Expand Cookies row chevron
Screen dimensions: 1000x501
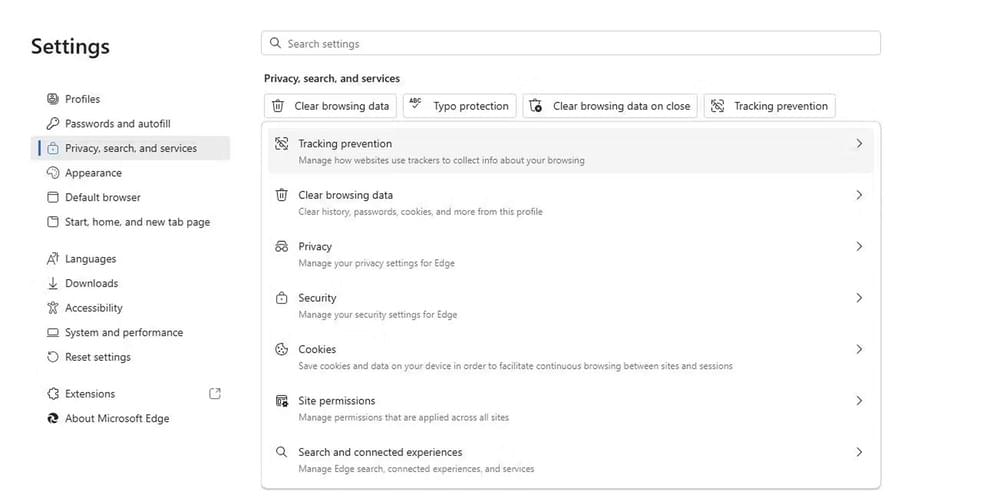tap(859, 349)
